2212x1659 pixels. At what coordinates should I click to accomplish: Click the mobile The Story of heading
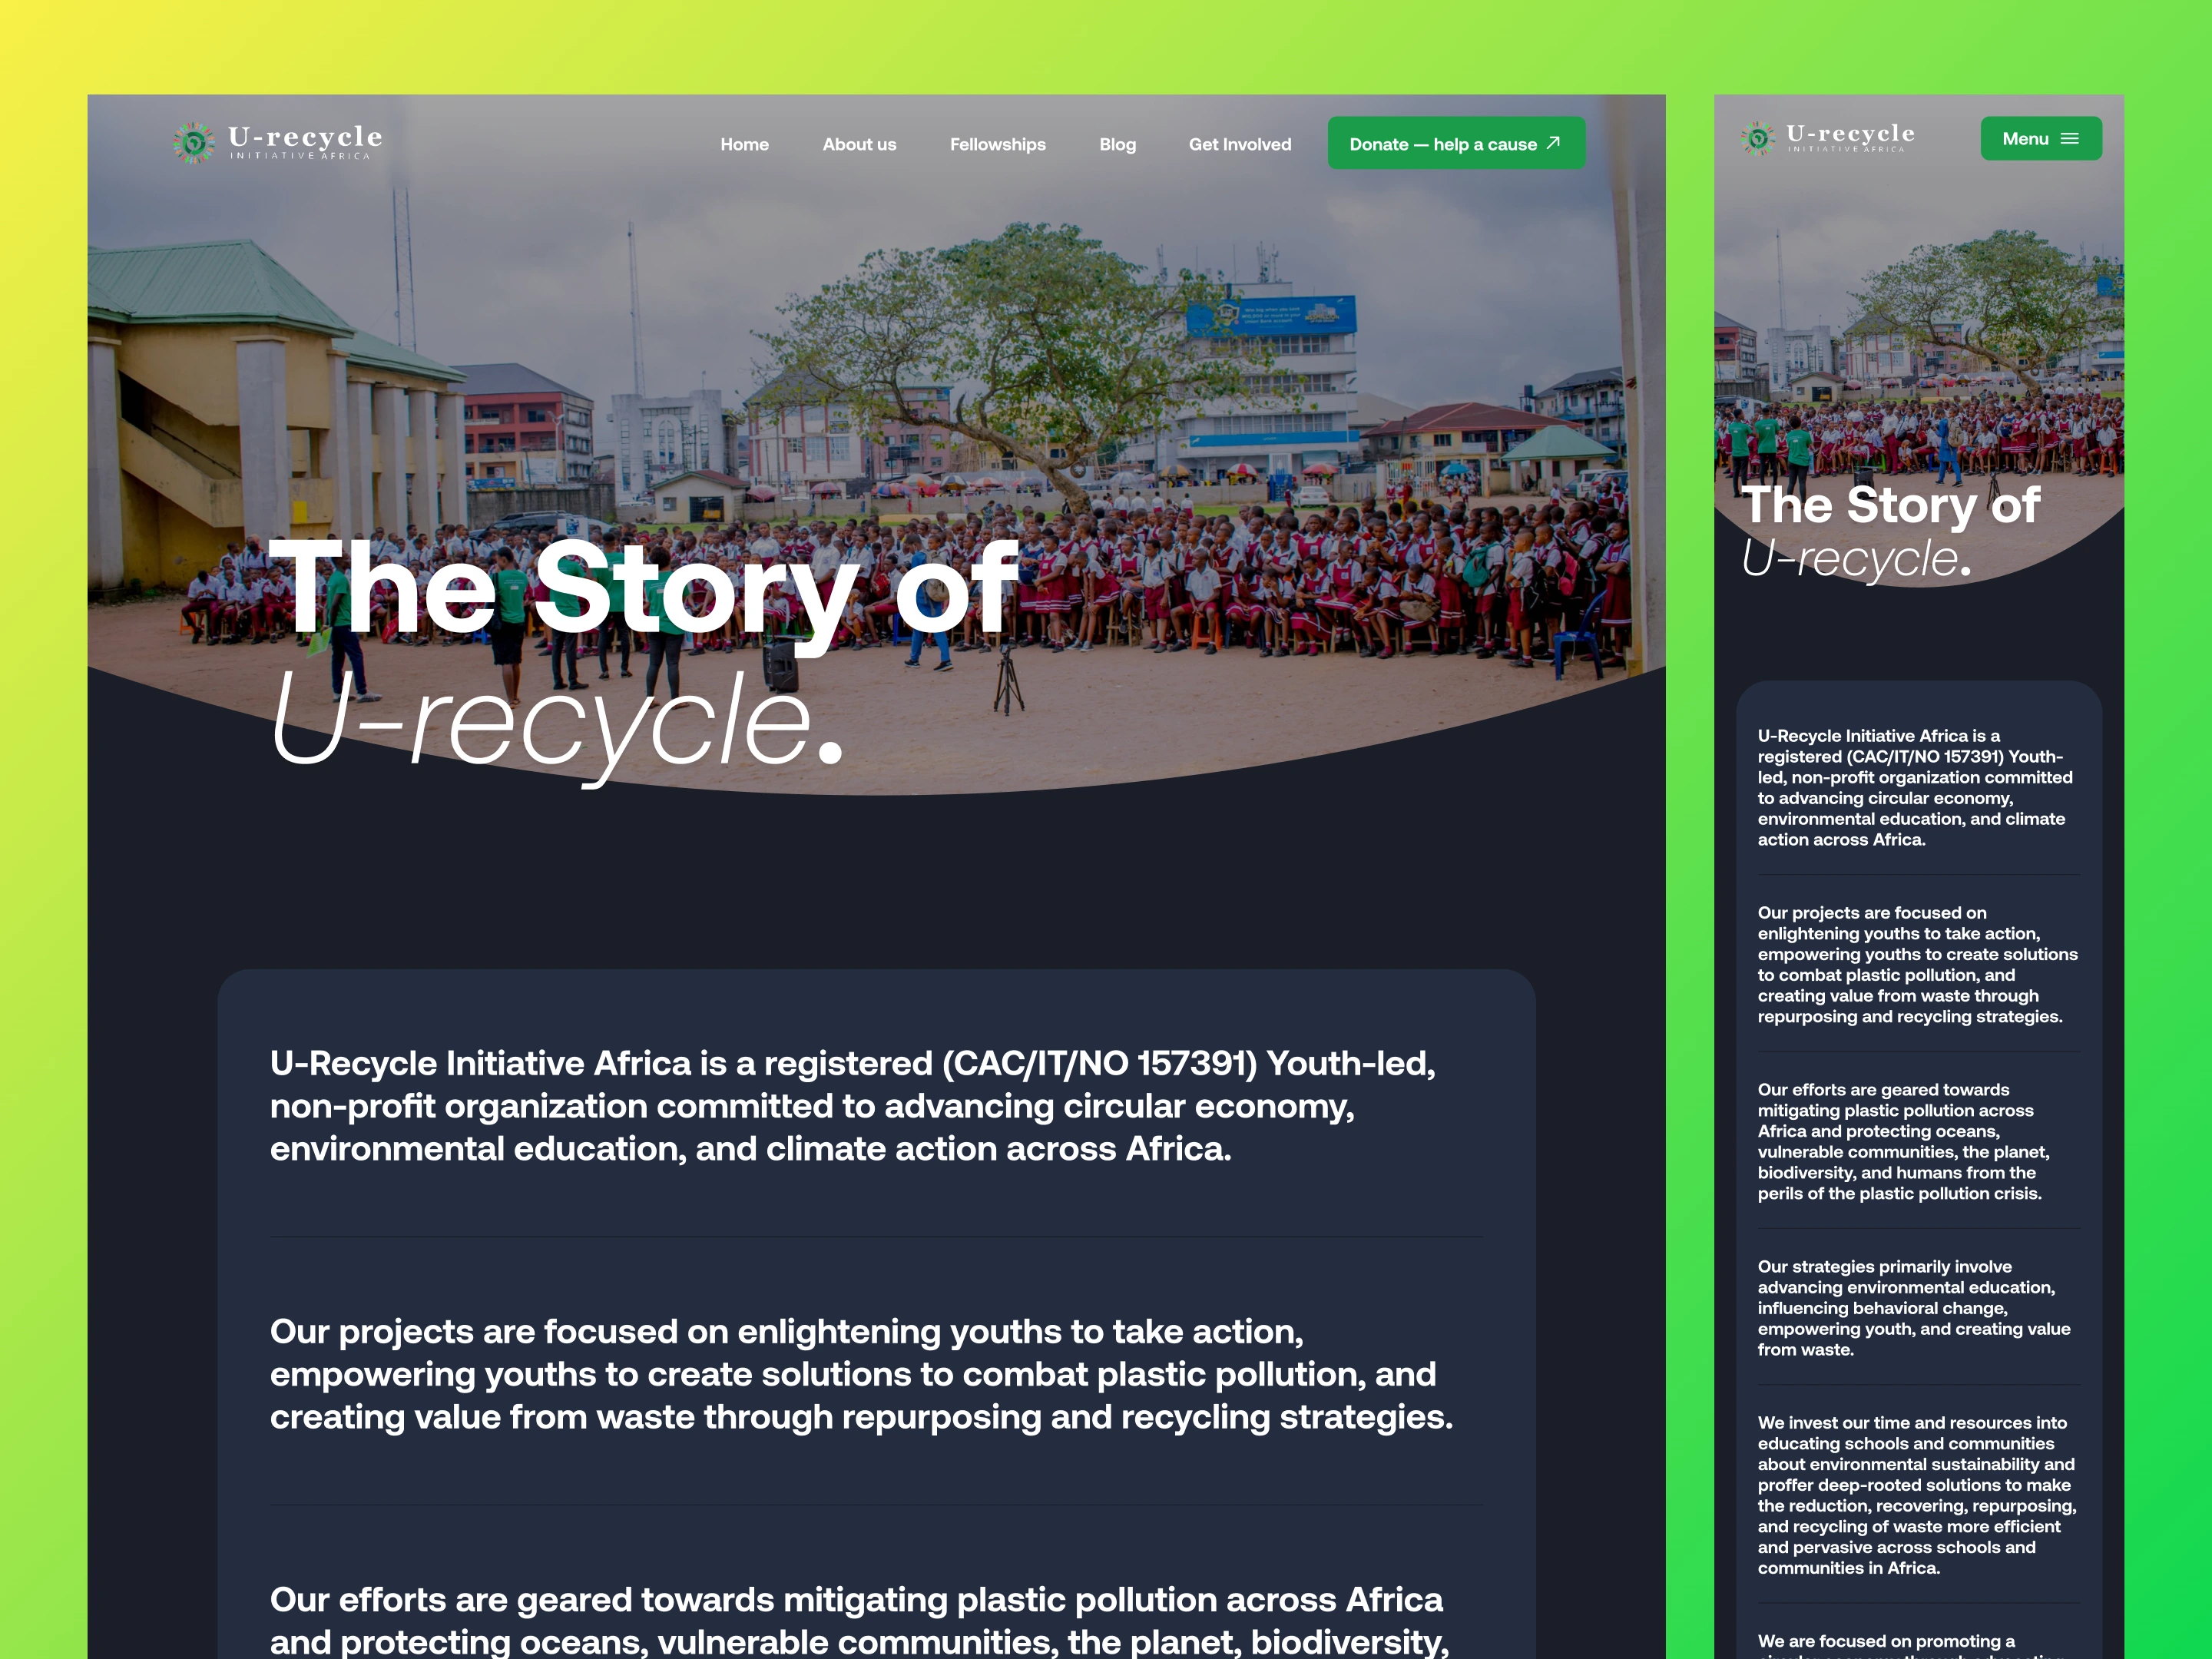[x=1890, y=504]
